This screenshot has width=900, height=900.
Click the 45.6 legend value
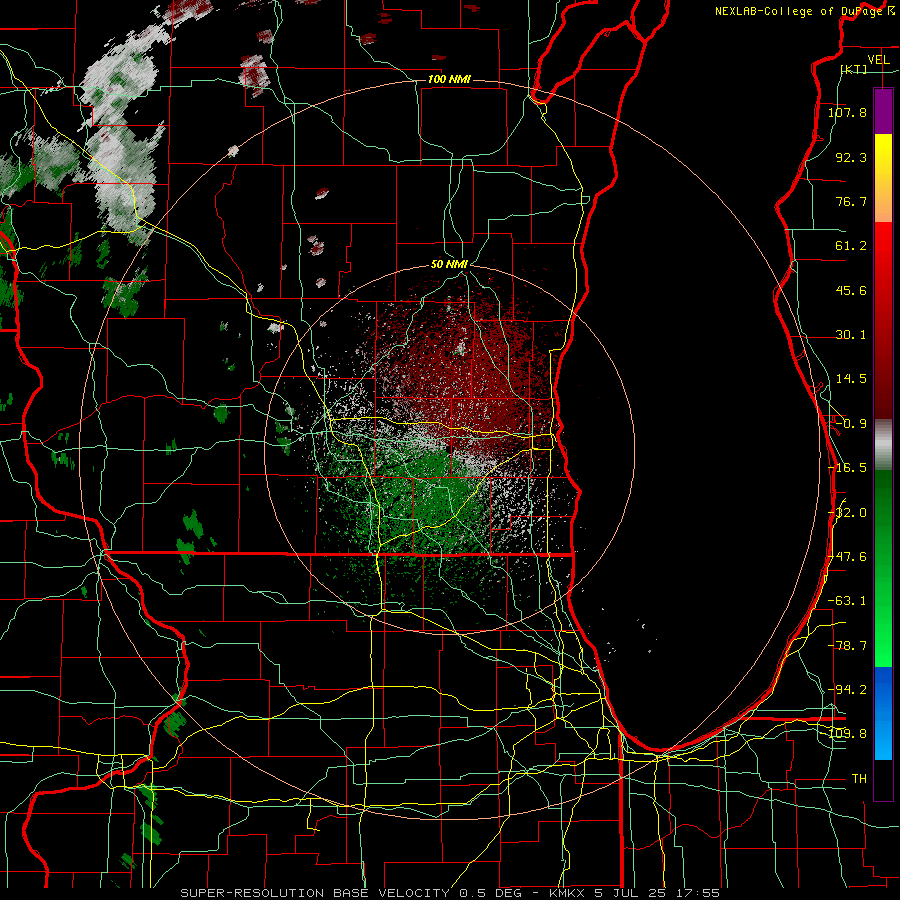851,290
